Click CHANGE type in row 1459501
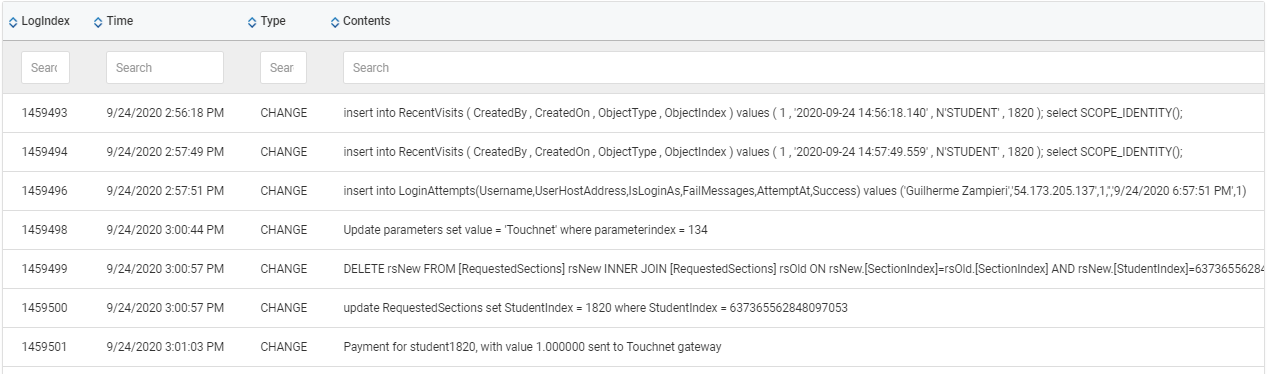Image resolution: width=1269 pixels, height=374 pixels. click(x=284, y=347)
